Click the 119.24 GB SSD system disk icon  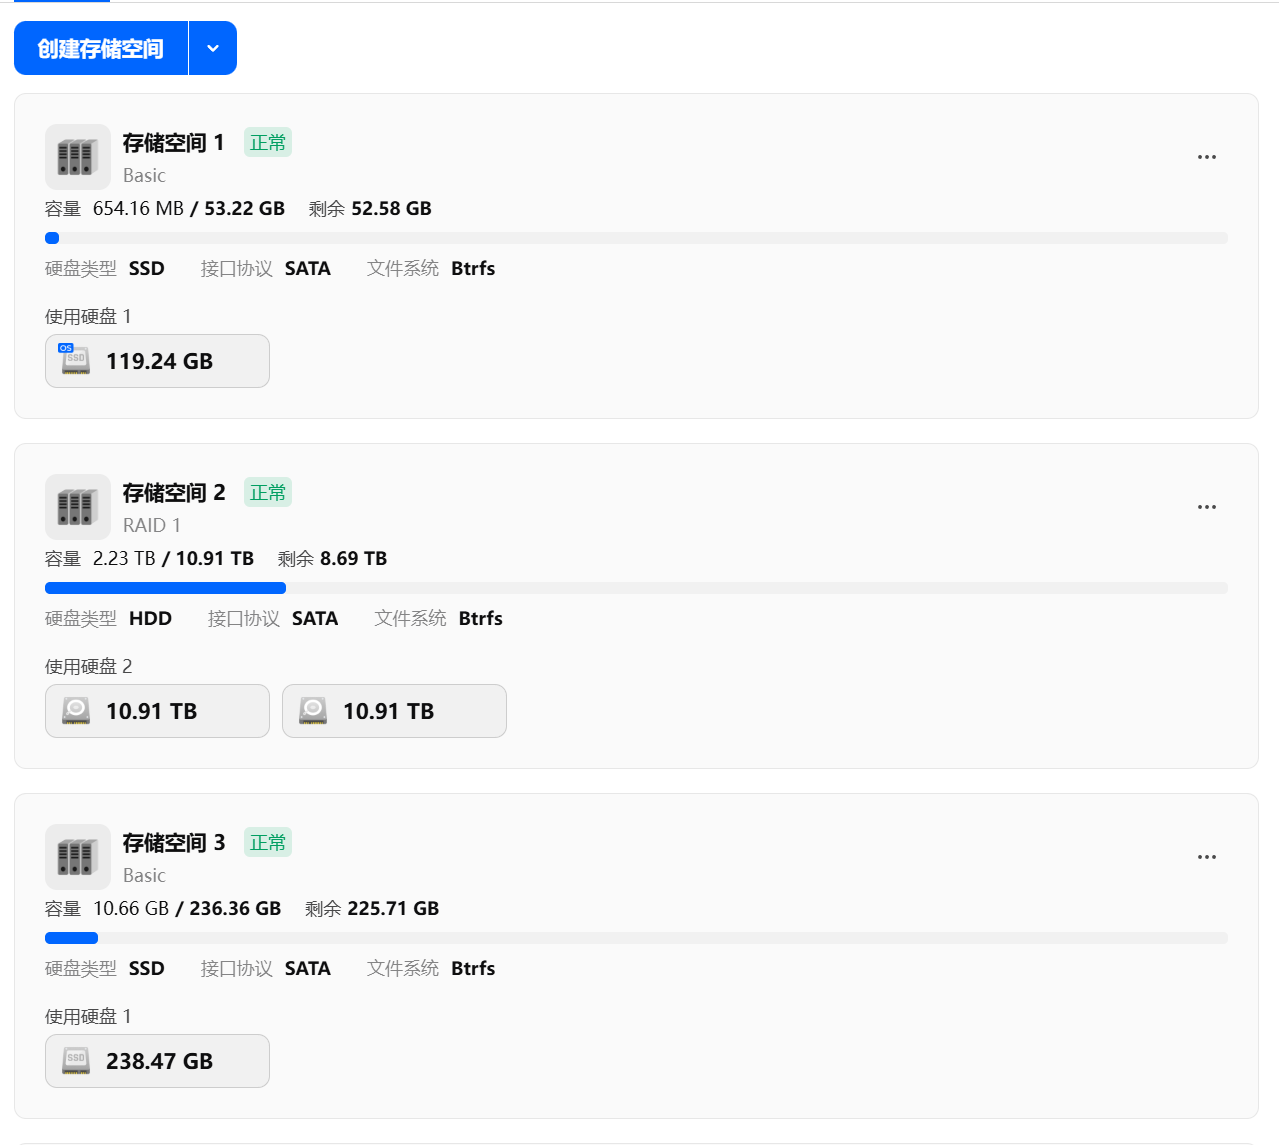(x=76, y=360)
